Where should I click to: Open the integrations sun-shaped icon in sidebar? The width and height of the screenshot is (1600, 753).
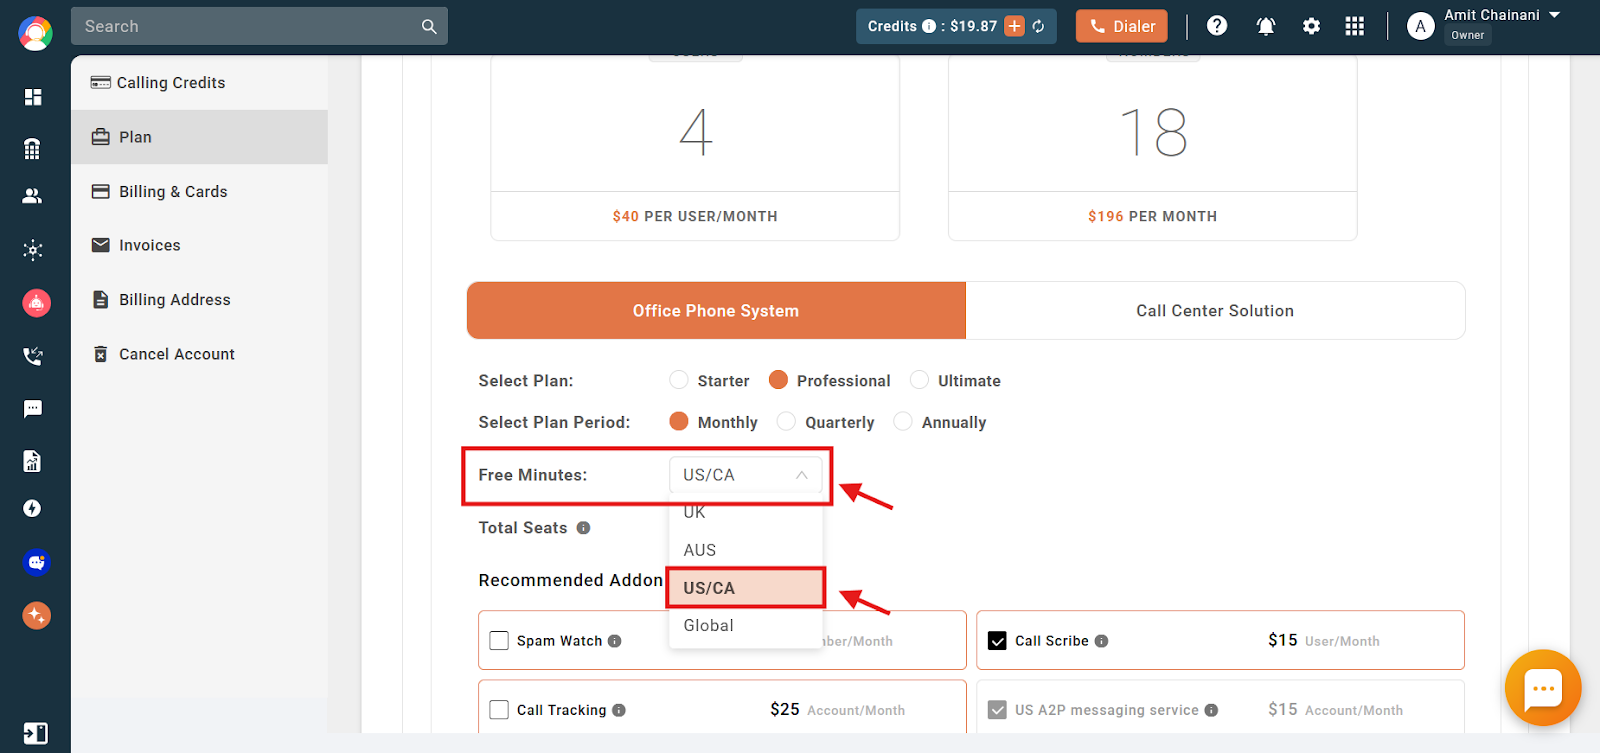click(33, 249)
